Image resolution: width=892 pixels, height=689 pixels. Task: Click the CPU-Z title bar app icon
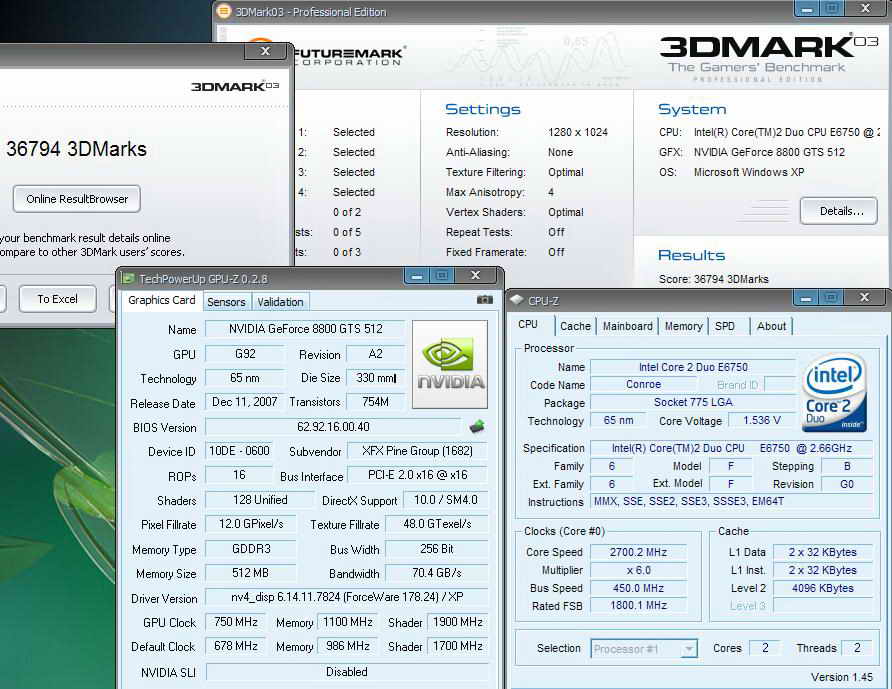pyautogui.click(x=517, y=300)
